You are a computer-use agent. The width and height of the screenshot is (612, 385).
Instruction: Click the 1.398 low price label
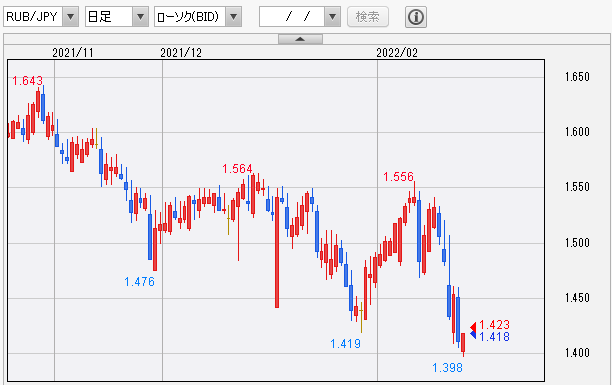[x=447, y=367]
